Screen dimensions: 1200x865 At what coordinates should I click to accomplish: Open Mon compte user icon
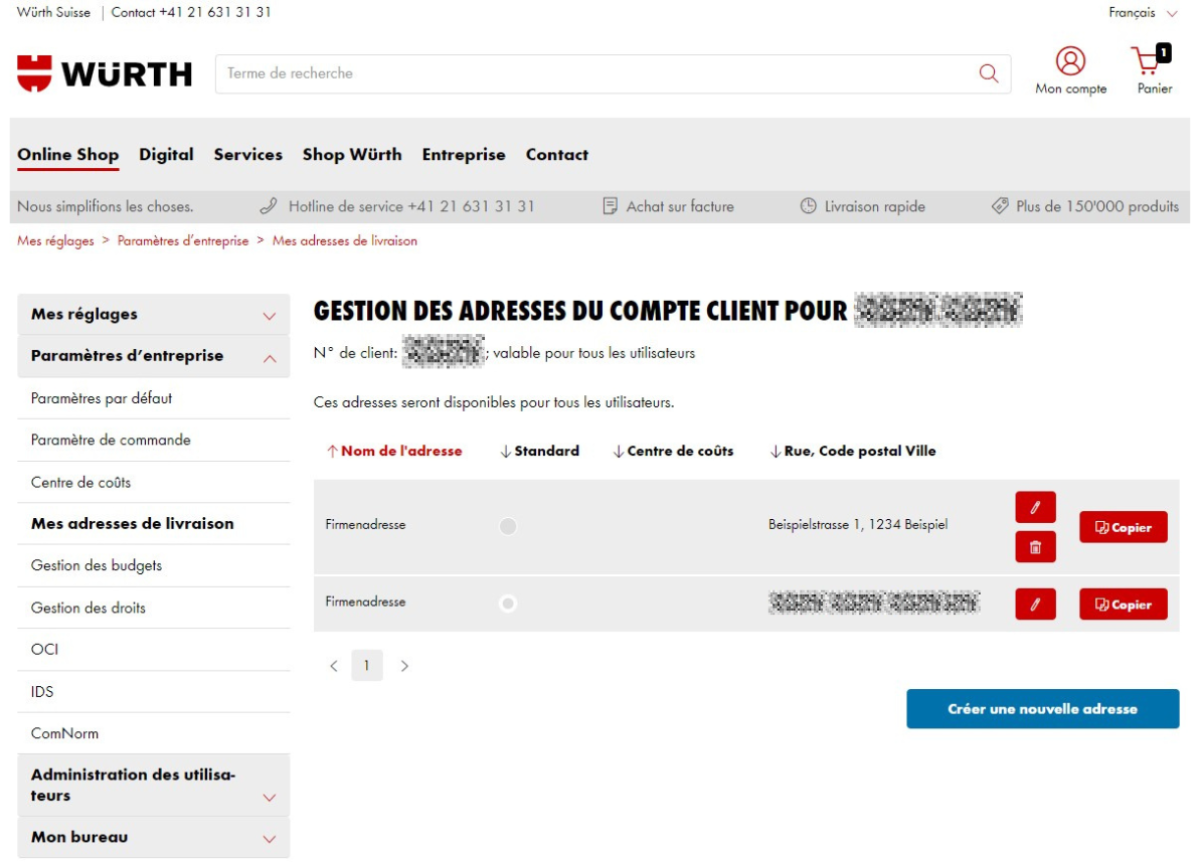coord(1070,61)
